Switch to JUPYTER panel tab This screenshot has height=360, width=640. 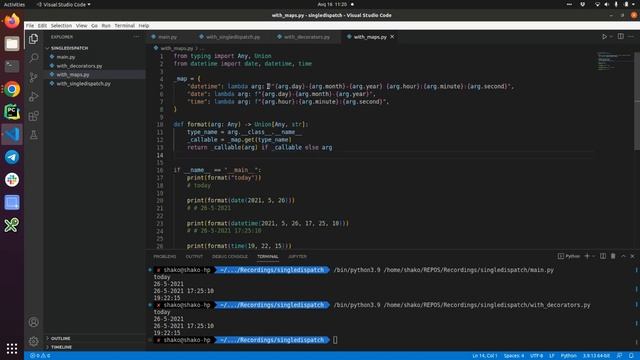tap(298, 256)
